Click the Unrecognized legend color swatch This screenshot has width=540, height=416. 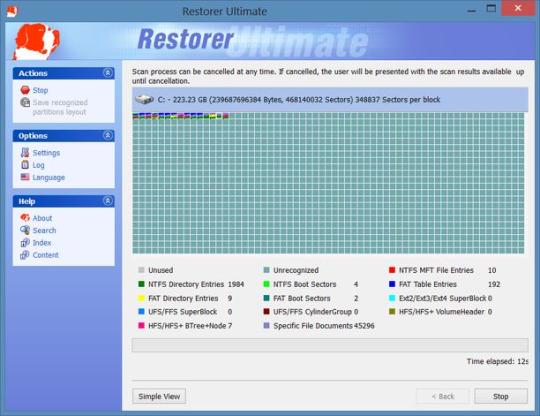pyautogui.click(x=266, y=270)
